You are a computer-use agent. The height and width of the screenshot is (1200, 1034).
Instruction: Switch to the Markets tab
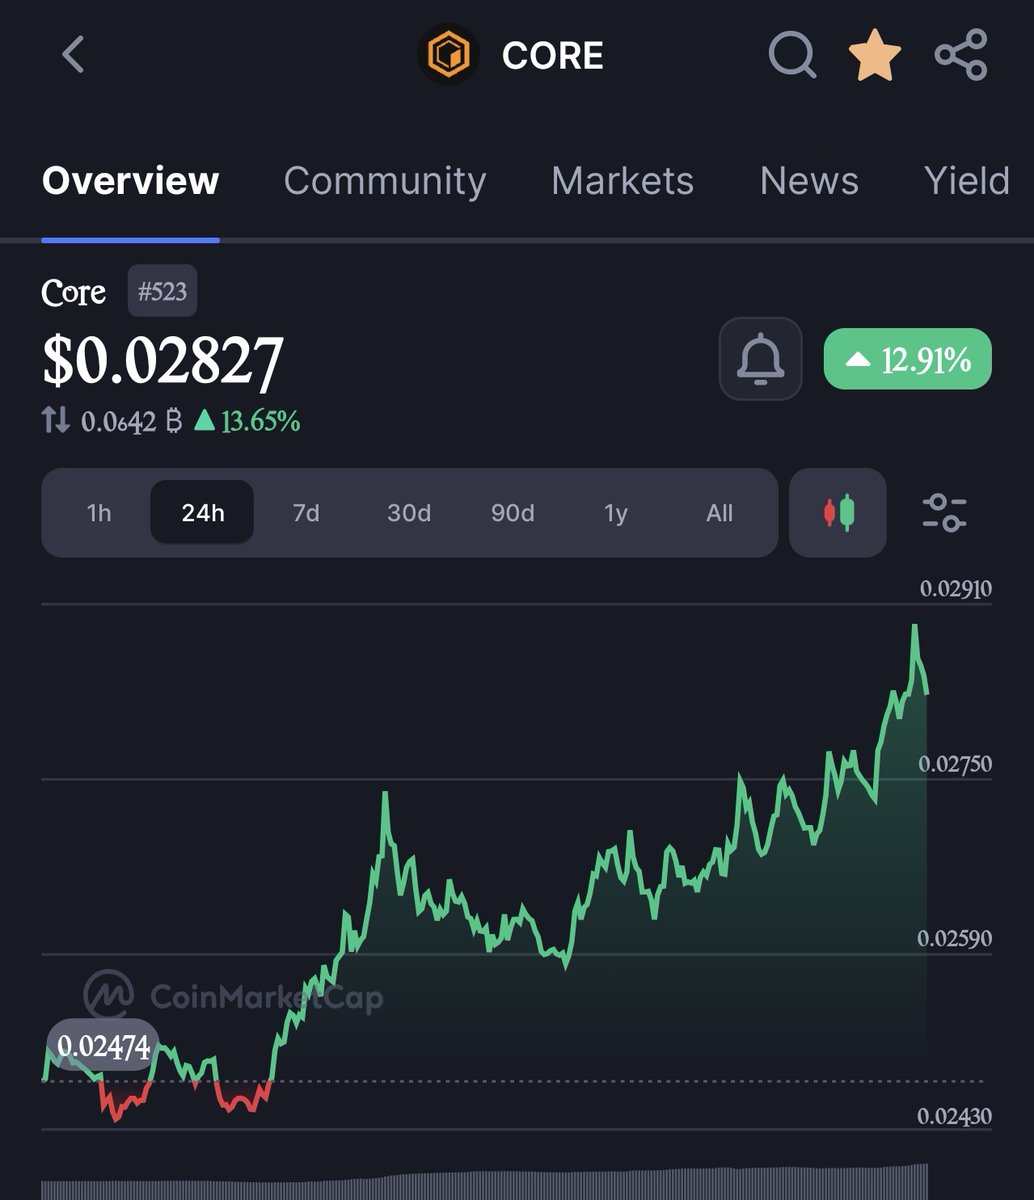(x=622, y=181)
